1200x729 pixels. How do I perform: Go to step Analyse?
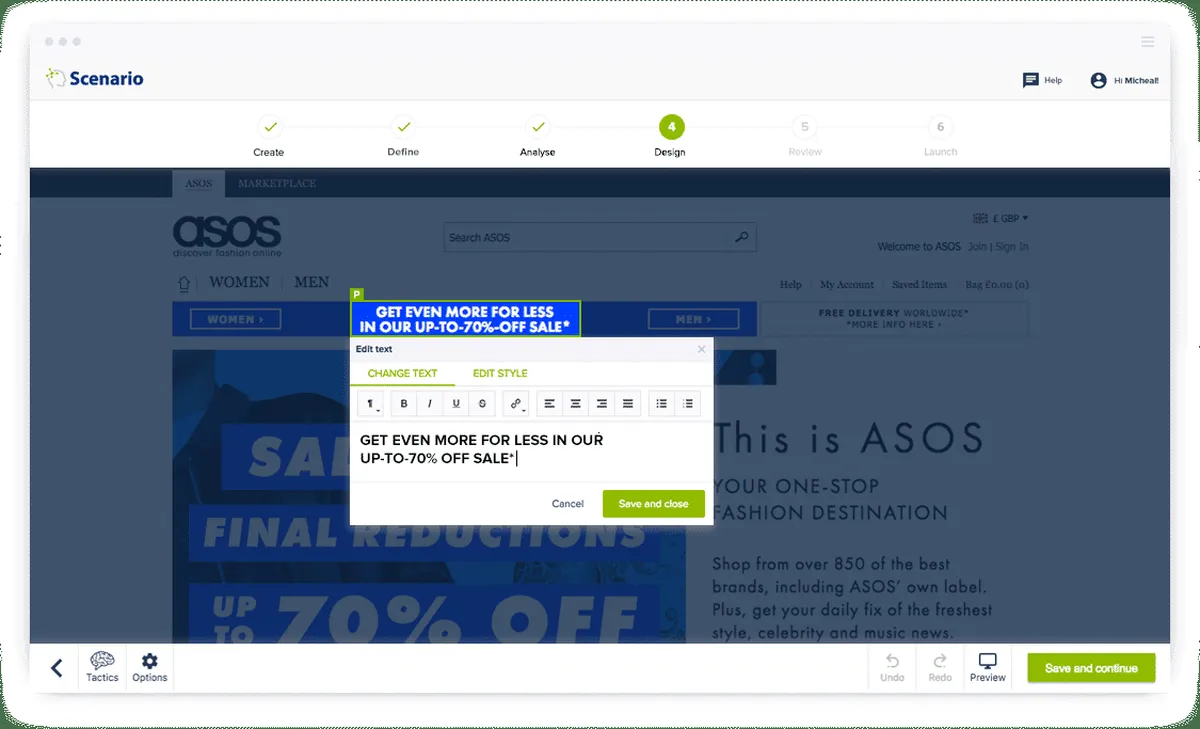537,137
